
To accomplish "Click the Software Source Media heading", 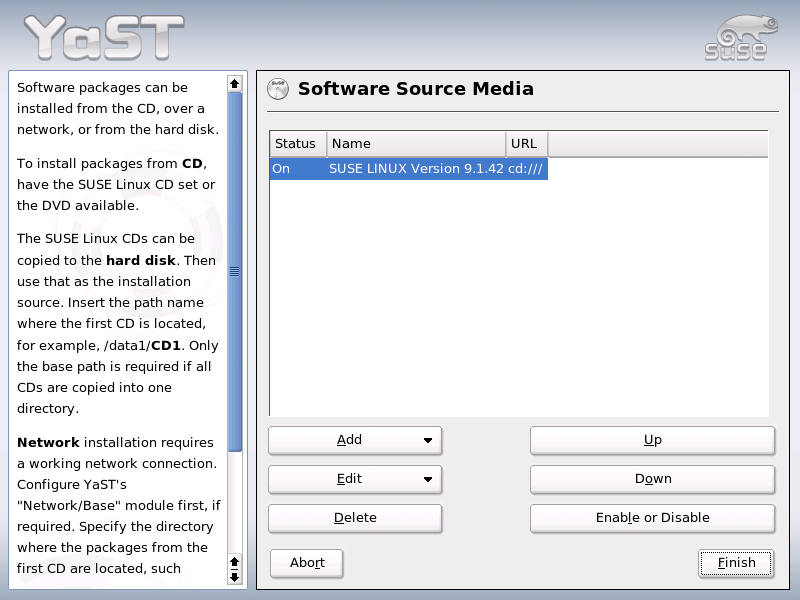I will (x=416, y=89).
